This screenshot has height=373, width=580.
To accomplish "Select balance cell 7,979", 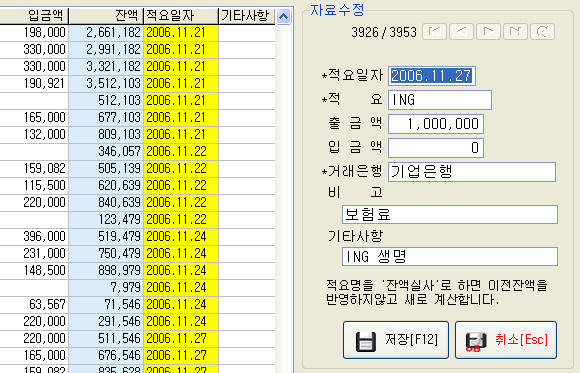I will (106, 288).
